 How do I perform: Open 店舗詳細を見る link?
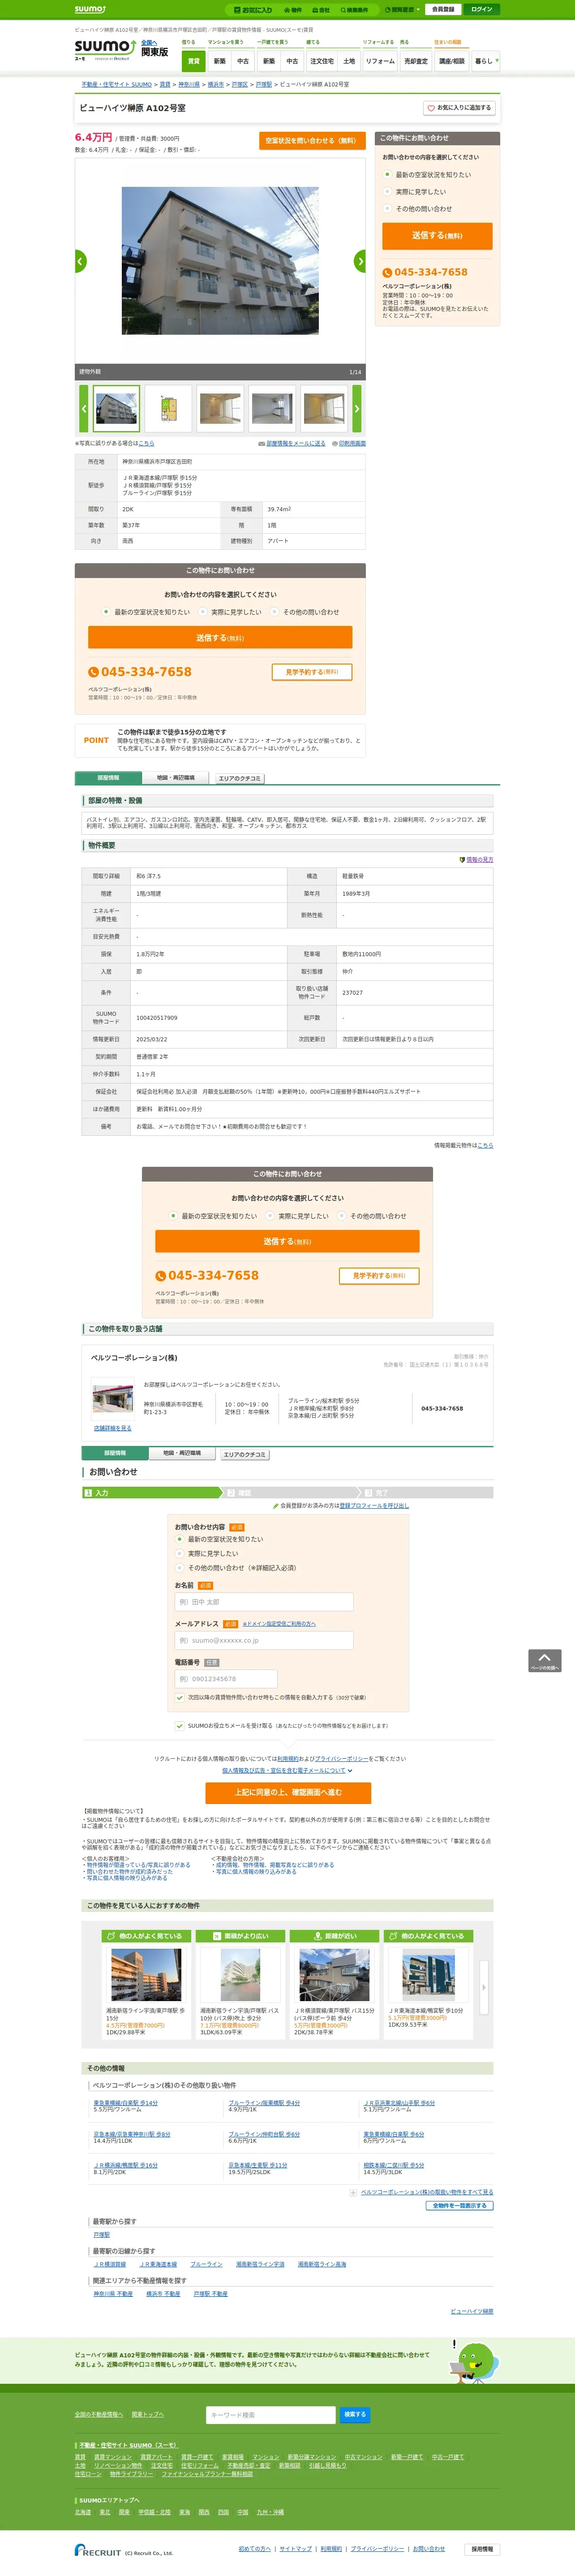coord(113,1428)
